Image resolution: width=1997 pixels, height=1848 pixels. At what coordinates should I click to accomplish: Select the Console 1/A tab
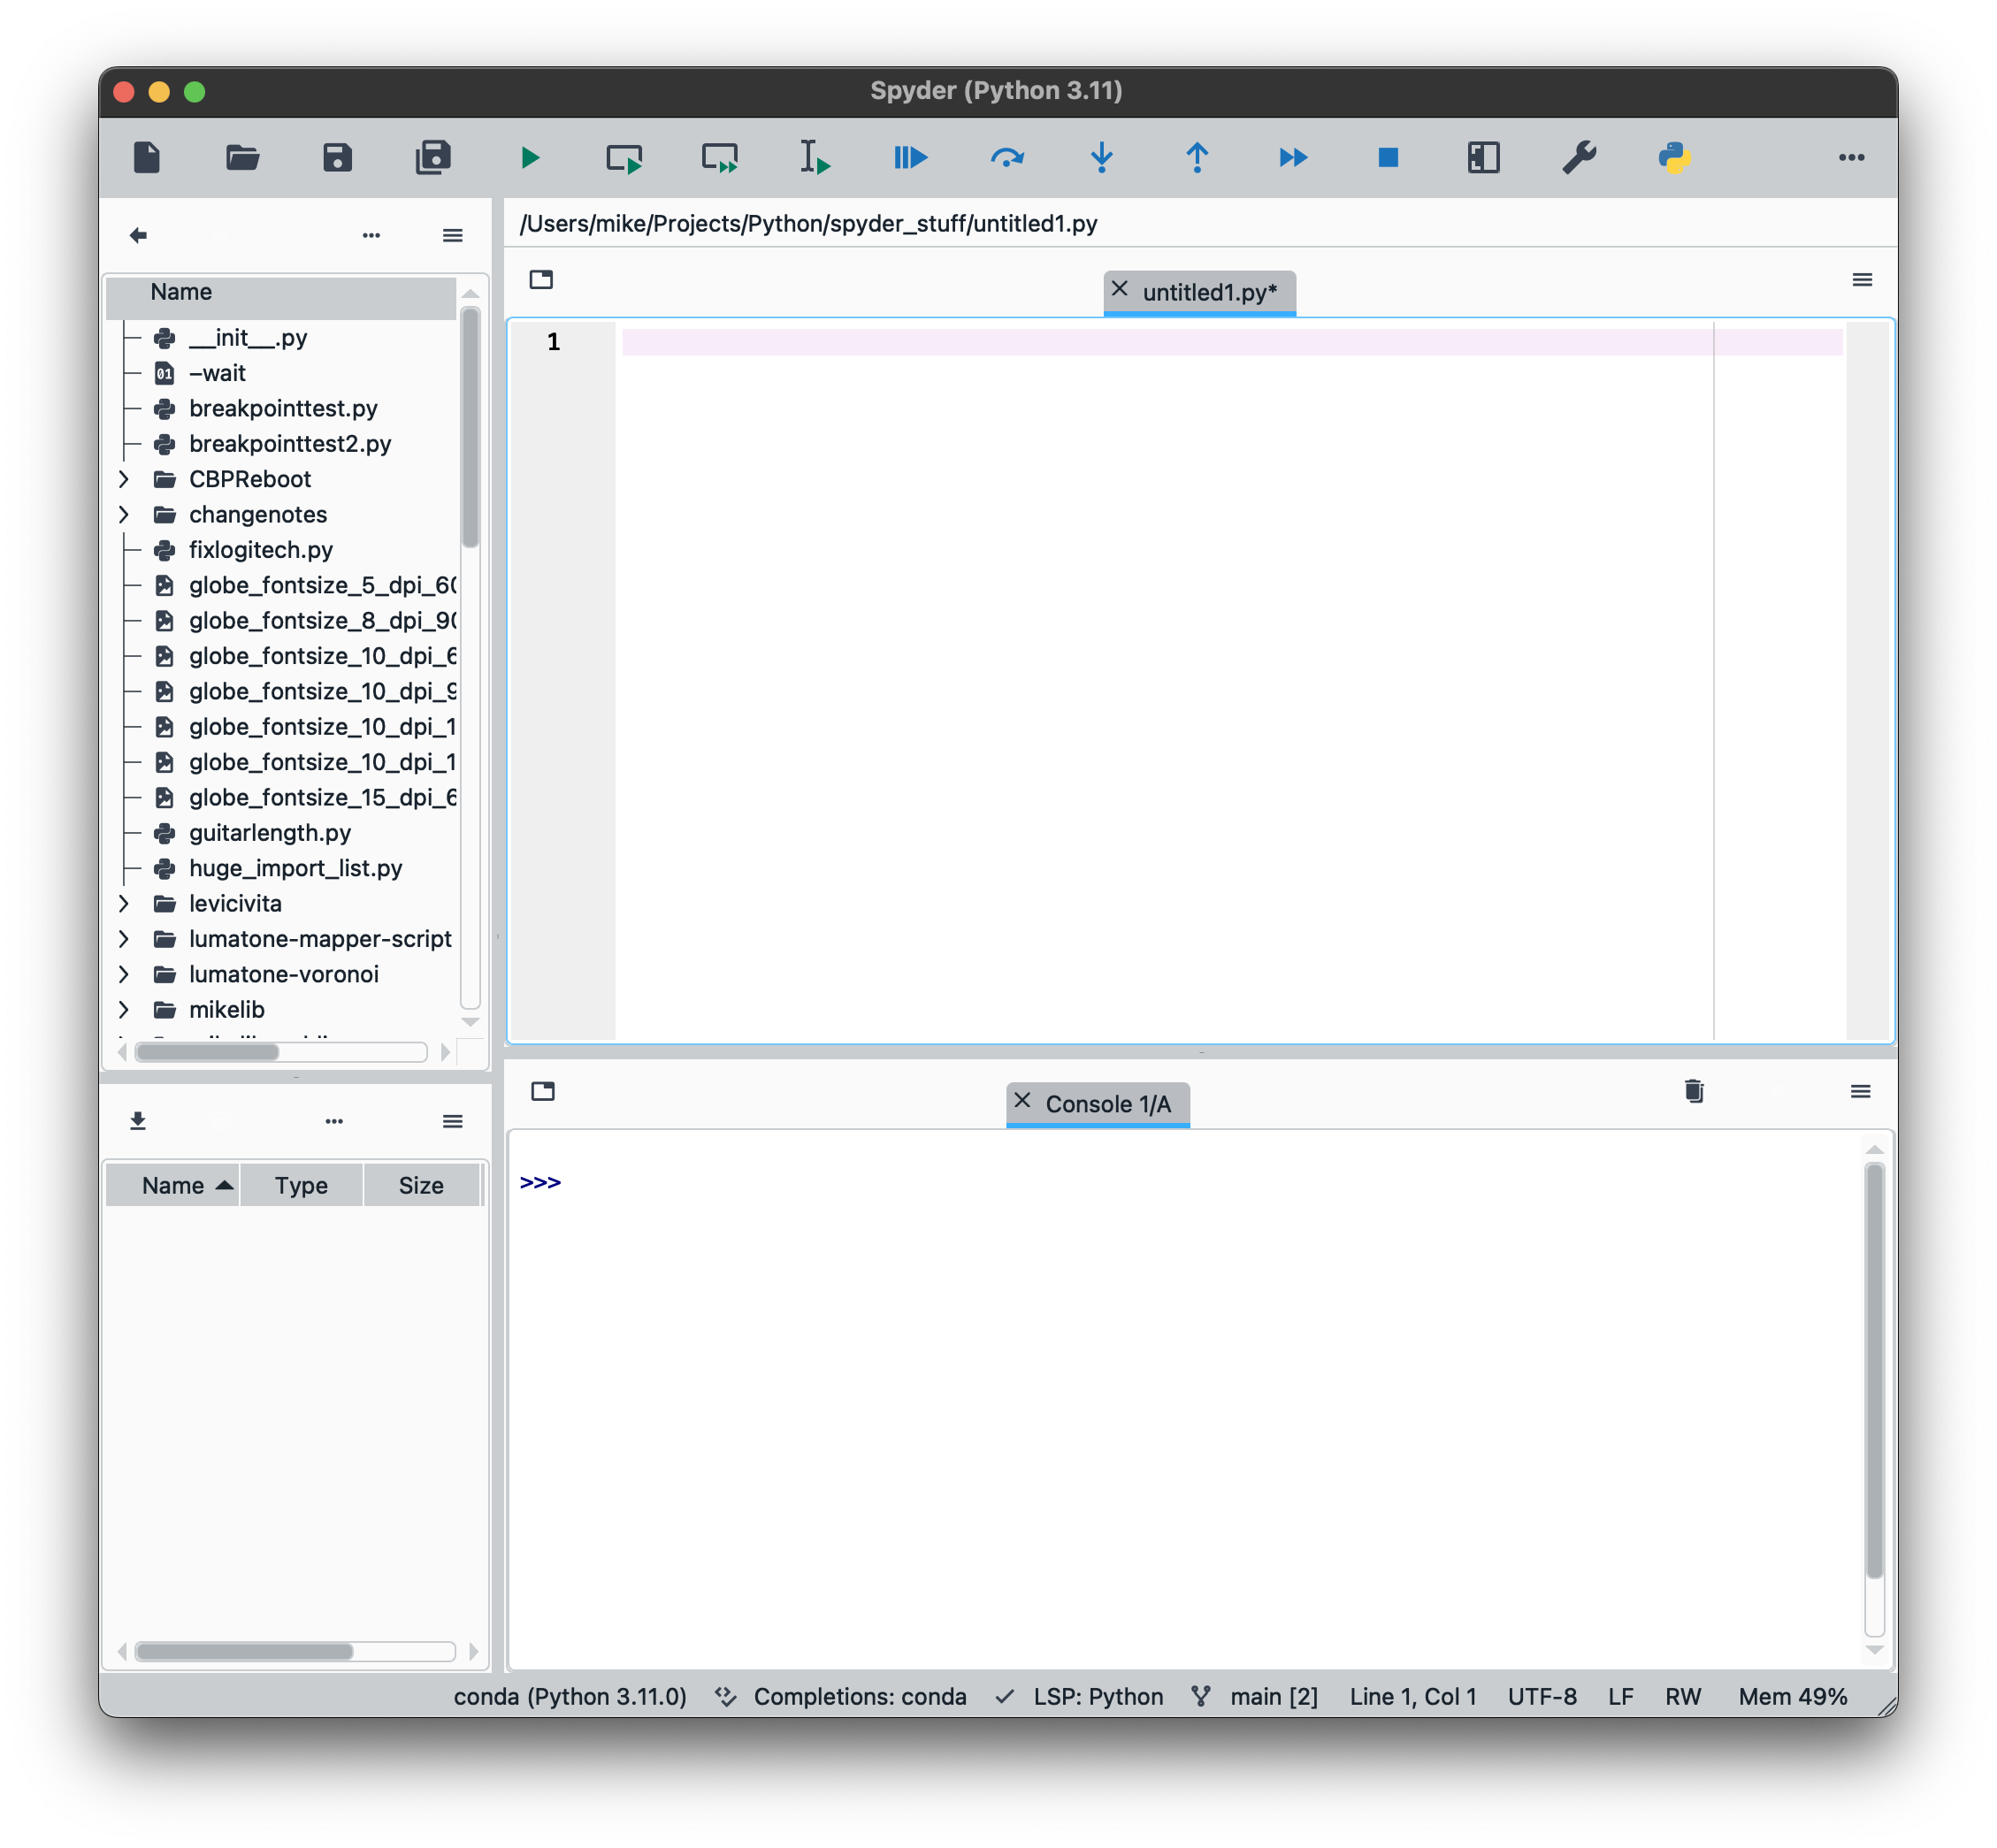pyautogui.click(x=1110, y=1104)
